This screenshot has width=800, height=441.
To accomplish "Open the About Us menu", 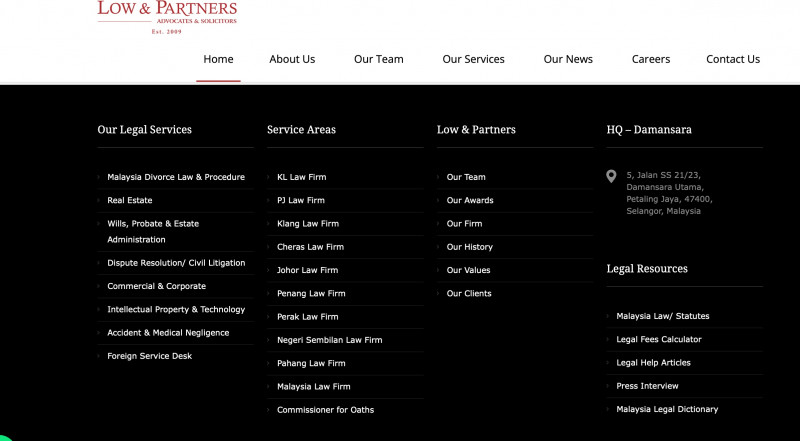I will pyautogui.click(x=292, y=59).
